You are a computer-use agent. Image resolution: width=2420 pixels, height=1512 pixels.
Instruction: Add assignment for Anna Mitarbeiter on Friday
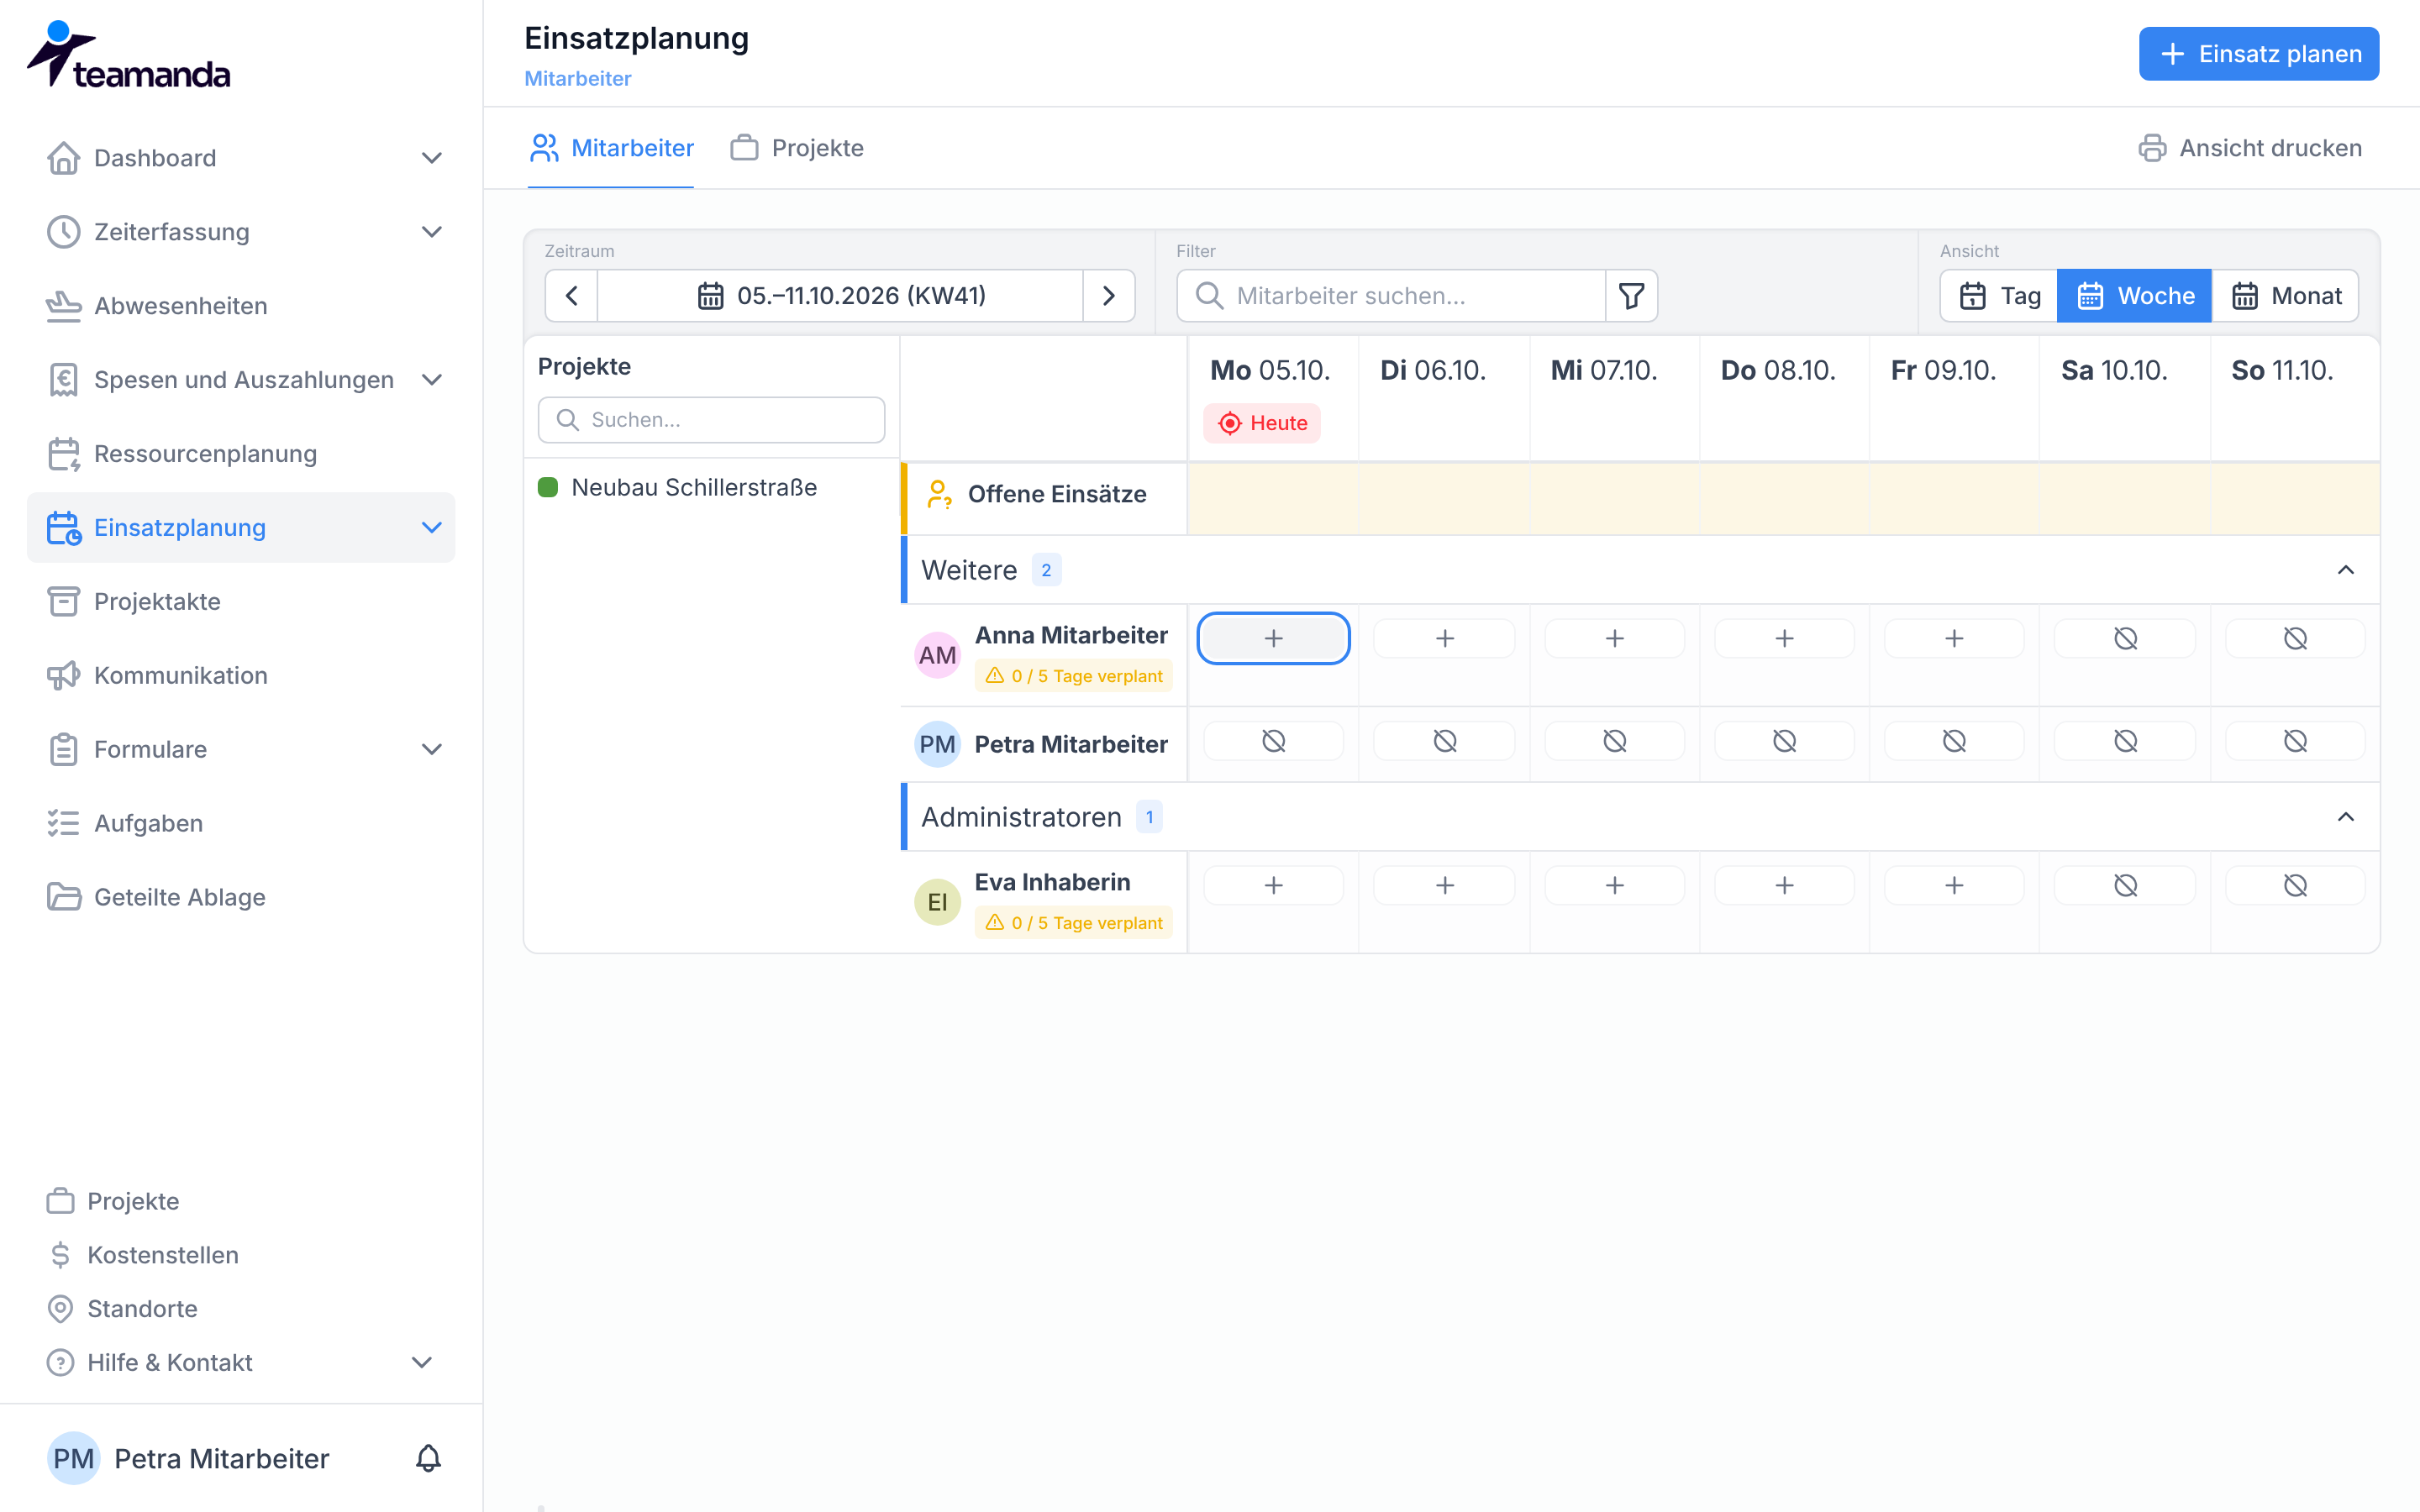click(x=1954, y=638)
